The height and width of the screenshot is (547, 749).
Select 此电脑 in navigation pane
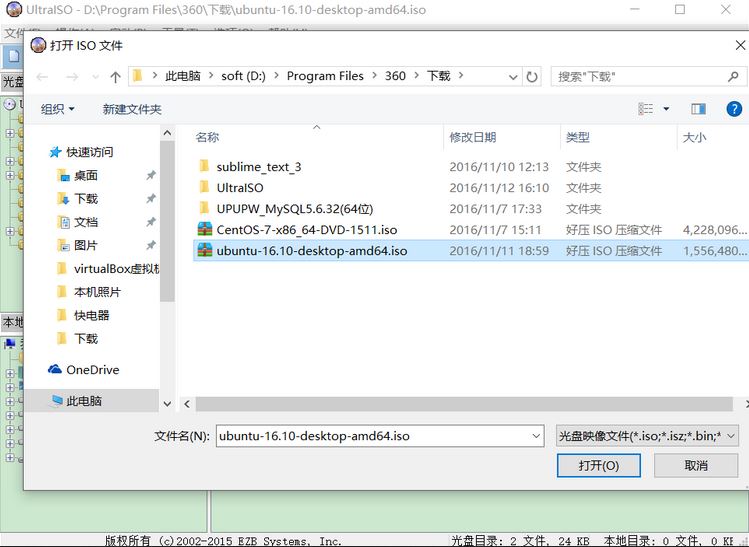point(84,401)
